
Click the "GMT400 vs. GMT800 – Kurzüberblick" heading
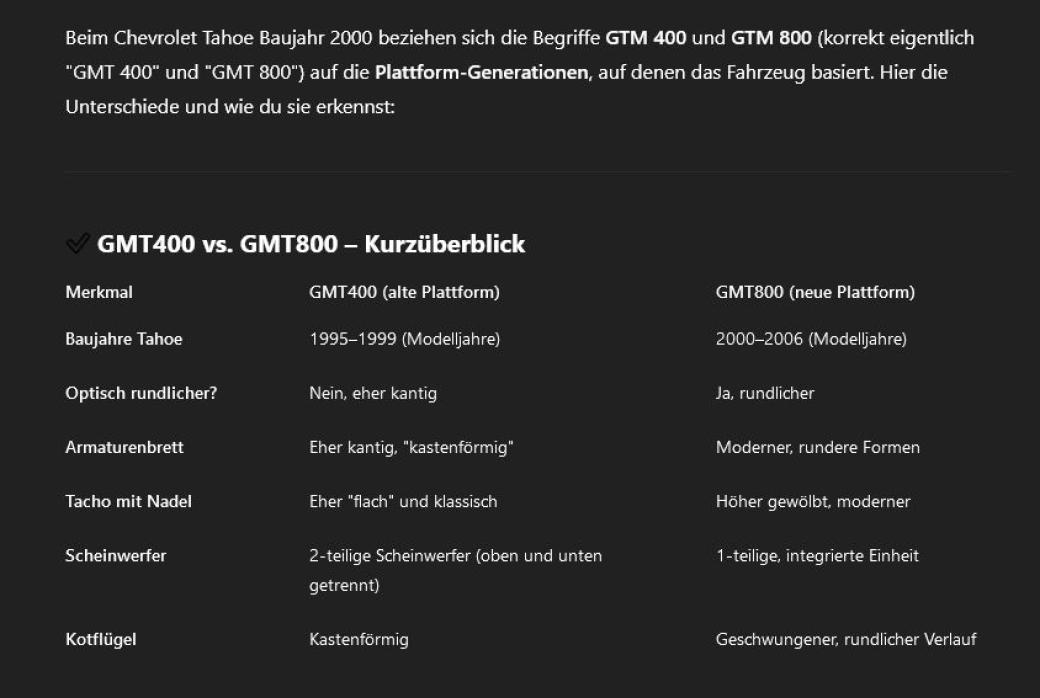coord(310,244)
